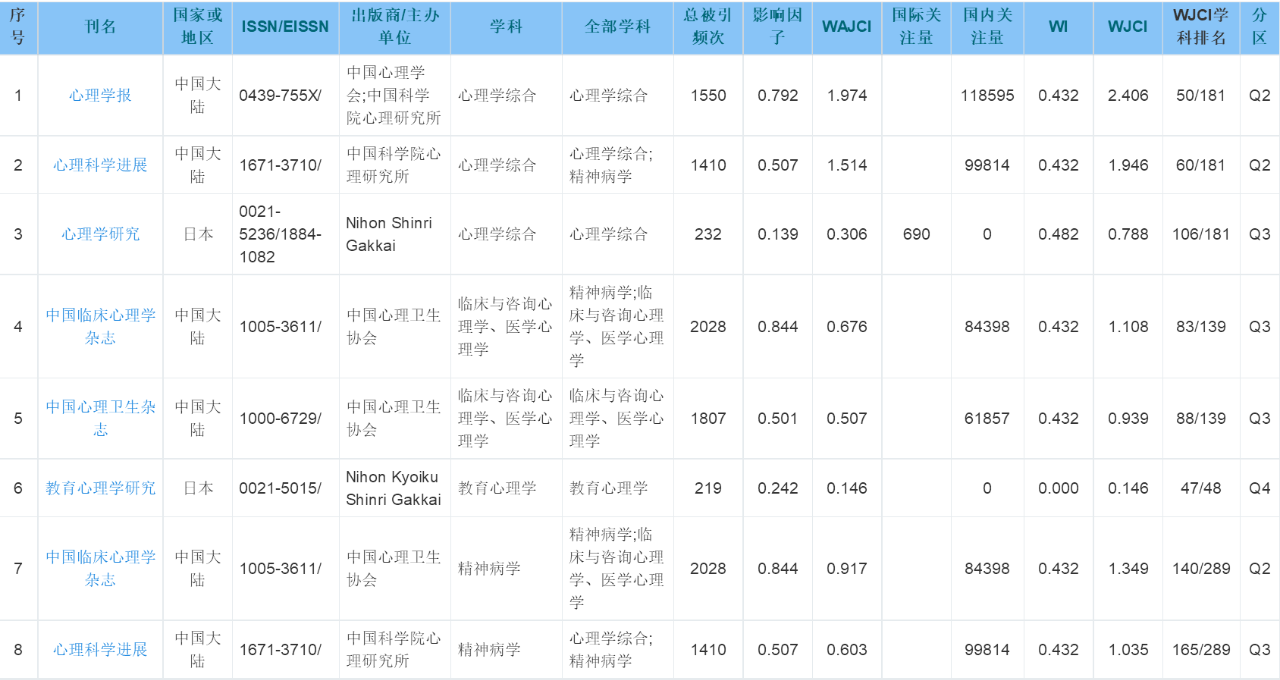1280x680 pixels.
Task: Click the ISSN/EISSN column header
Action: [285, 27]
